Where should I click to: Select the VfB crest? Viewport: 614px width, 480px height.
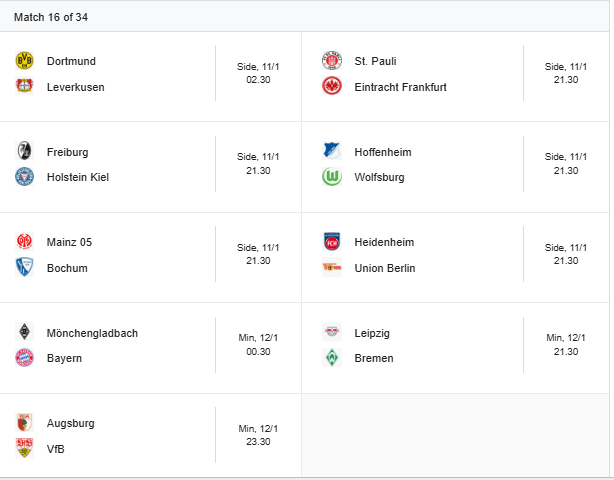tap(24, 448)
